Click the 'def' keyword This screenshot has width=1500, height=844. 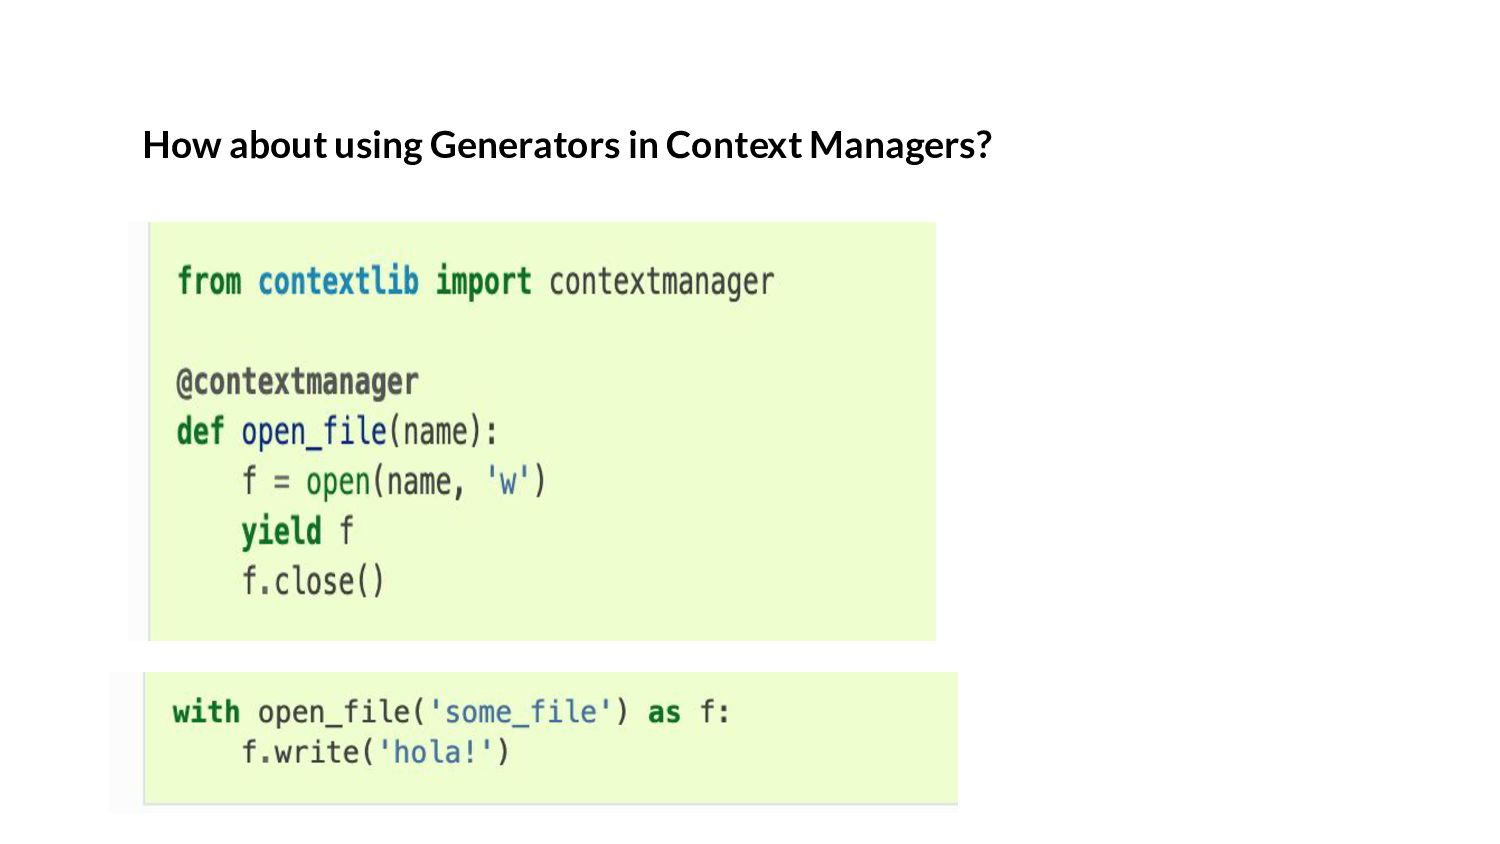(x=200, y=432)
